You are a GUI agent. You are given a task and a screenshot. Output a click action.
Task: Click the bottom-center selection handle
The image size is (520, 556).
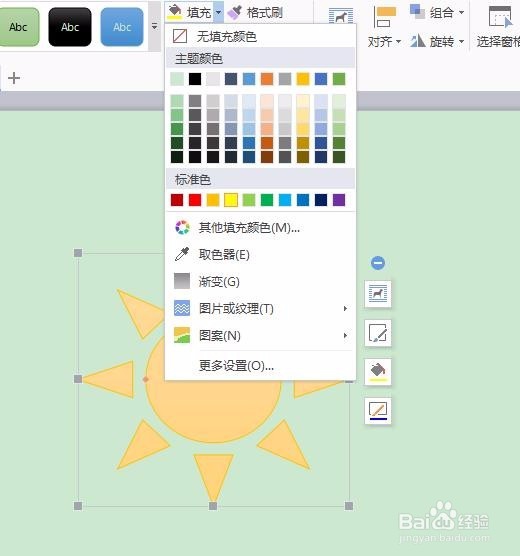tap(213, 506)
